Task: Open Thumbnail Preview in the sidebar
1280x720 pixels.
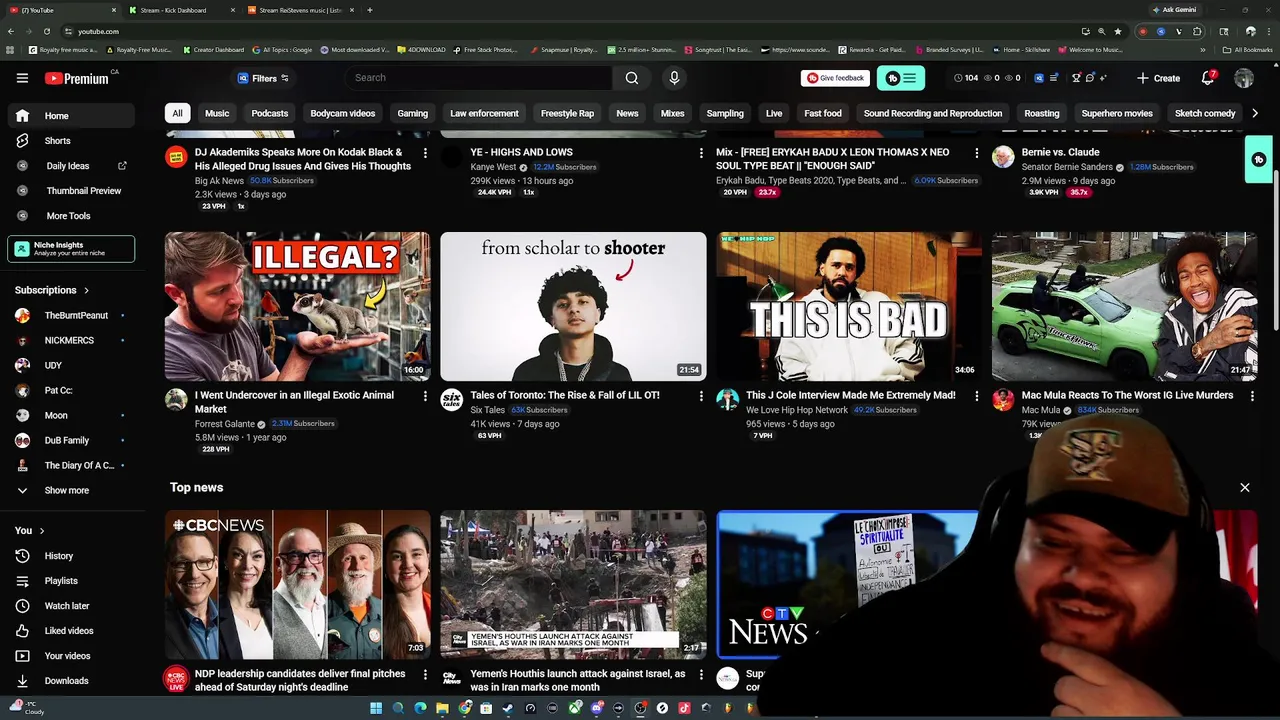Action: [x=84, y=191]
